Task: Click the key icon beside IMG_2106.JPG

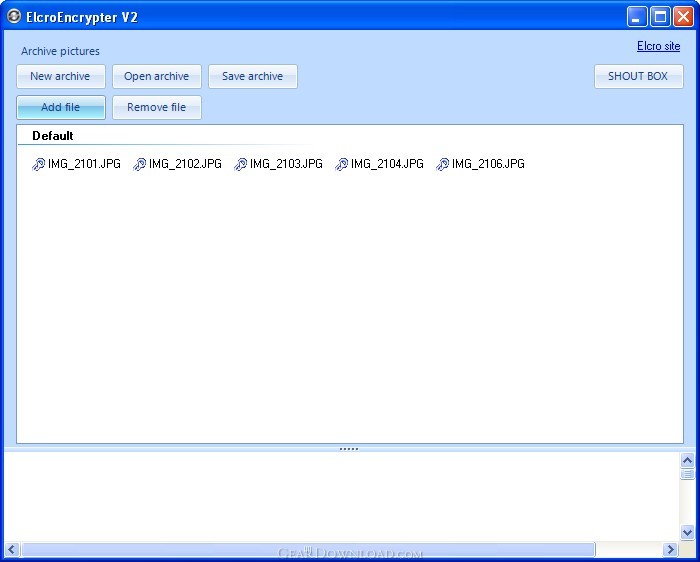Action: (x=442, y=164)
